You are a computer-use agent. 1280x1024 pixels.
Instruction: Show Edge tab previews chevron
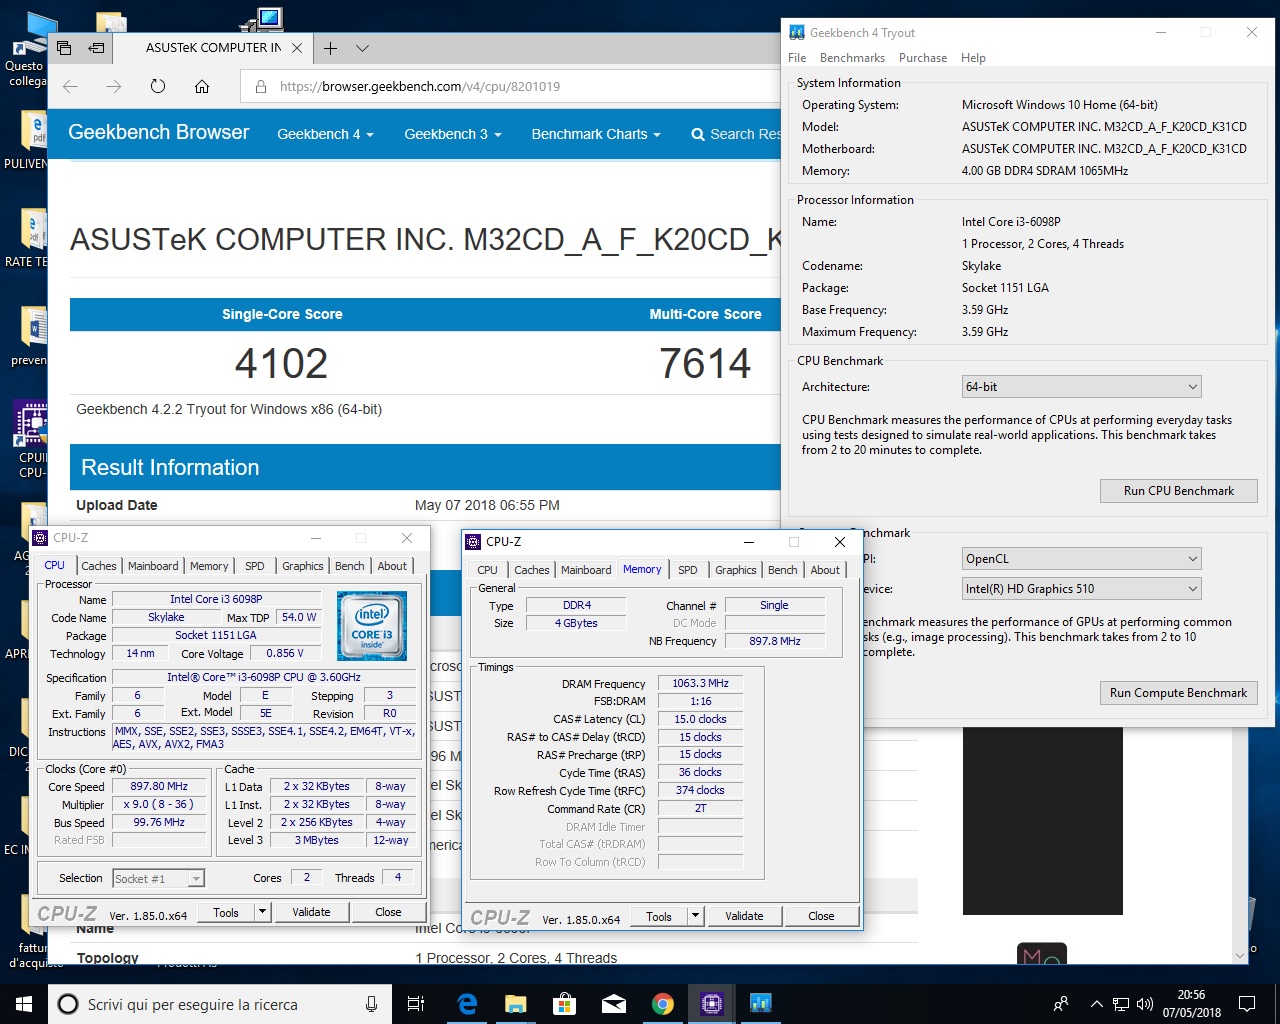[362, 48]
